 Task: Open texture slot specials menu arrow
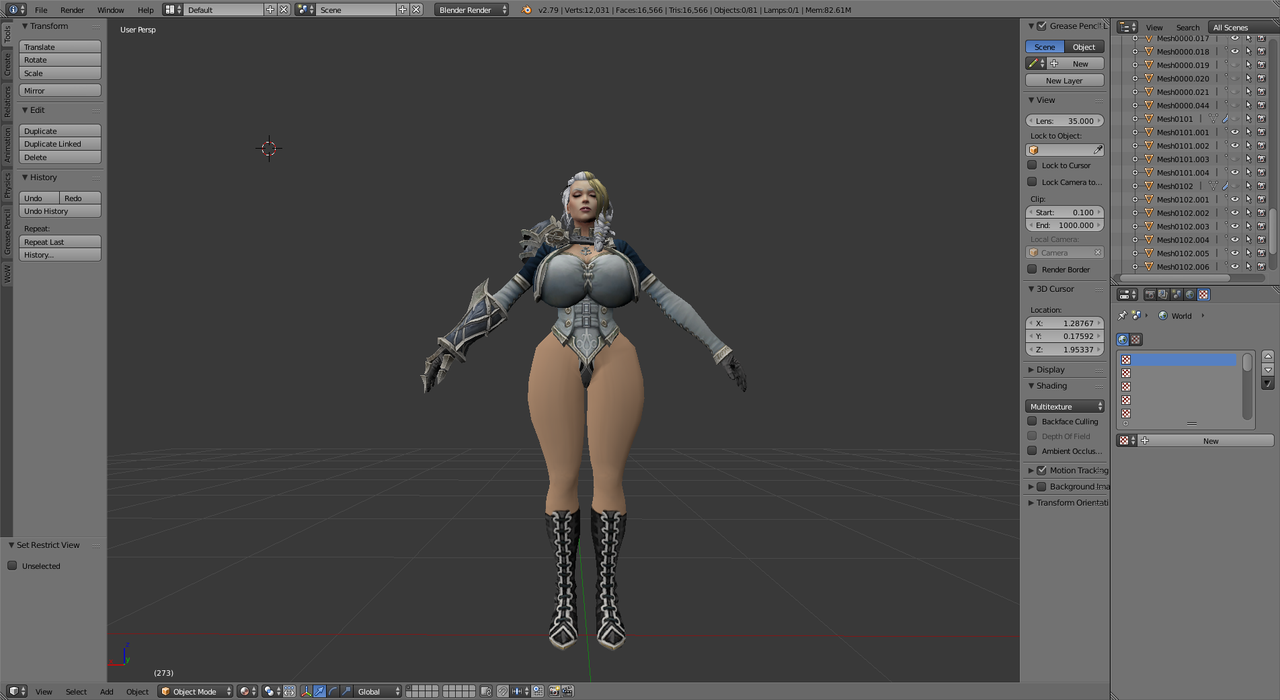[1268, 383]
